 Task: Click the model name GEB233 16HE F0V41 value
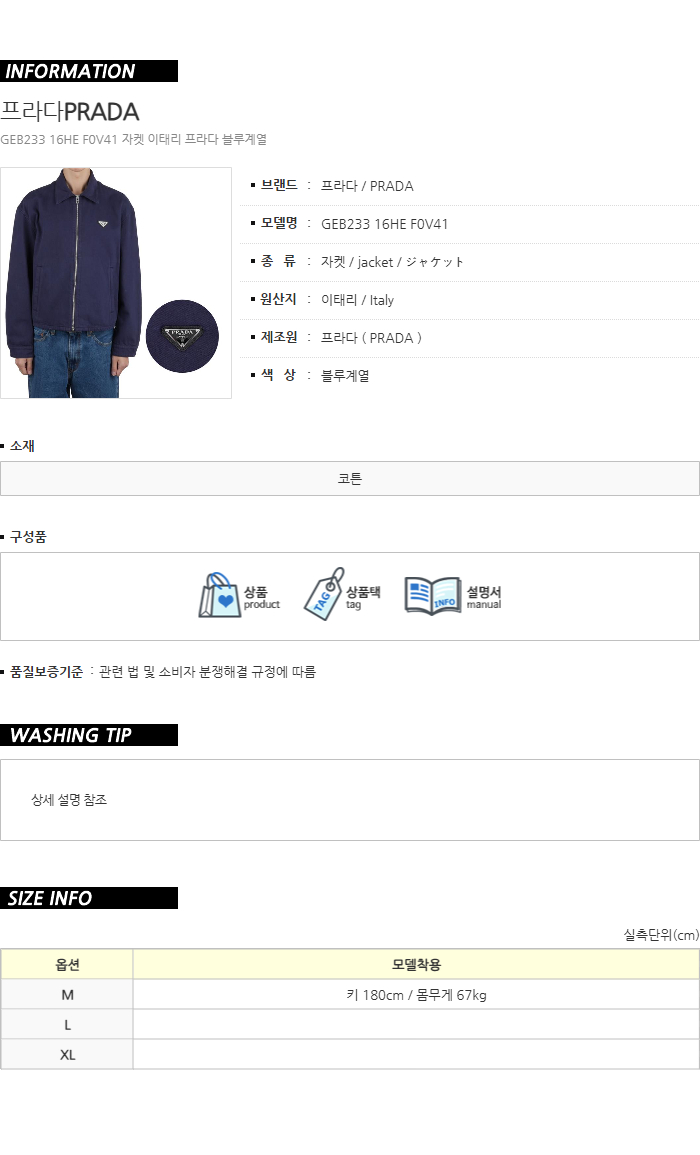pyautogui.click(x=385, y=224)
